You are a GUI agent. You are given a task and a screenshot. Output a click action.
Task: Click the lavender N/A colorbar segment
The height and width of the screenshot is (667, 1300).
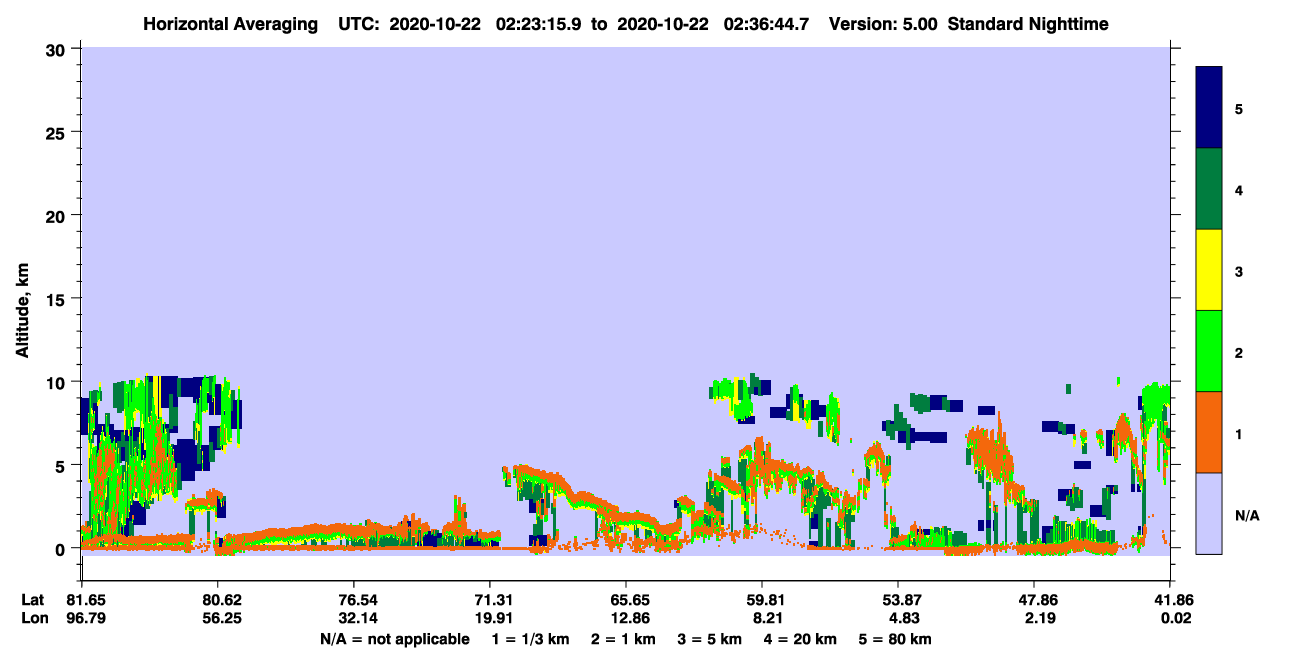[1209, 513]
